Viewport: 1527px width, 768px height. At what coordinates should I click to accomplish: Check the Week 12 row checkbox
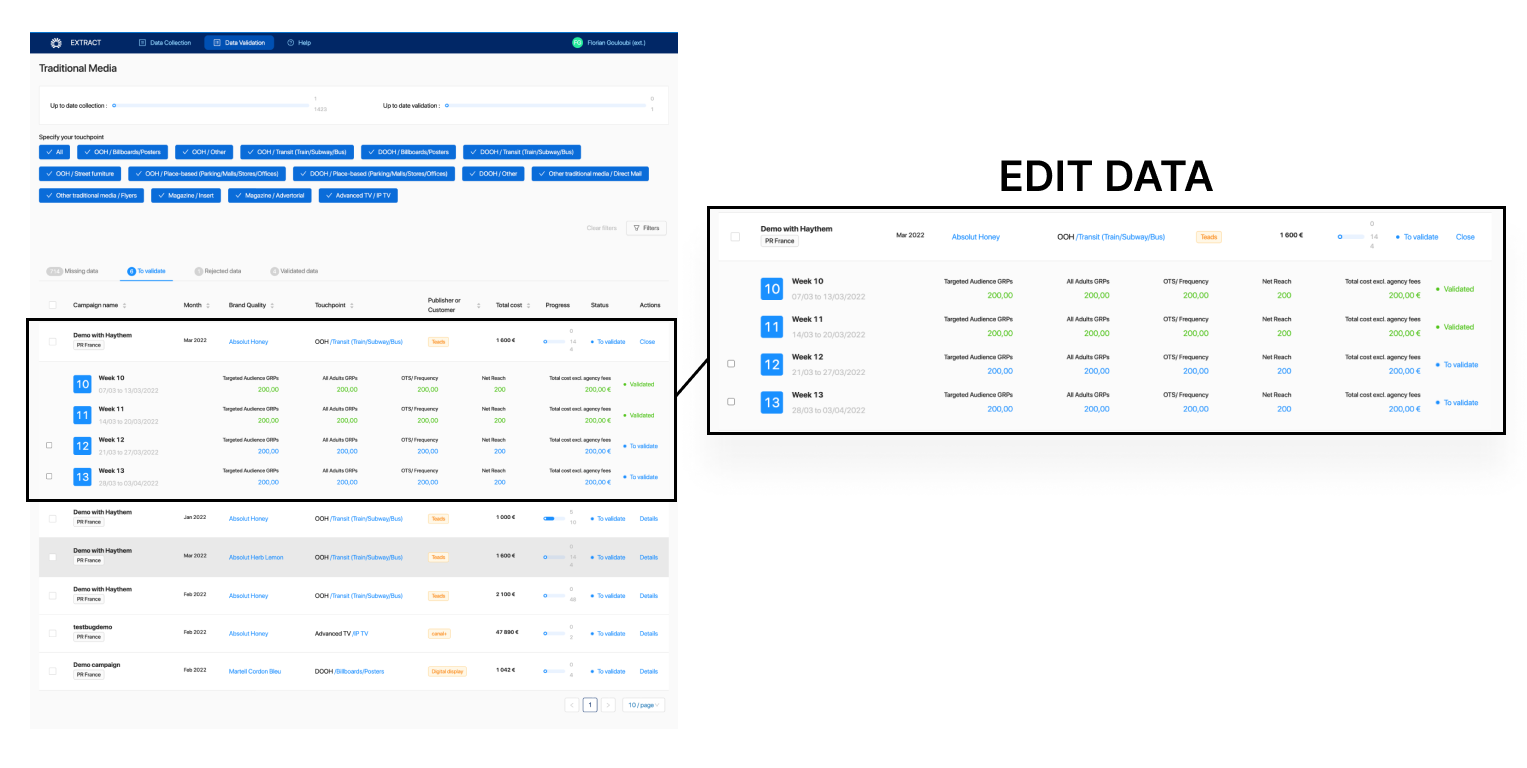[48, 445]
